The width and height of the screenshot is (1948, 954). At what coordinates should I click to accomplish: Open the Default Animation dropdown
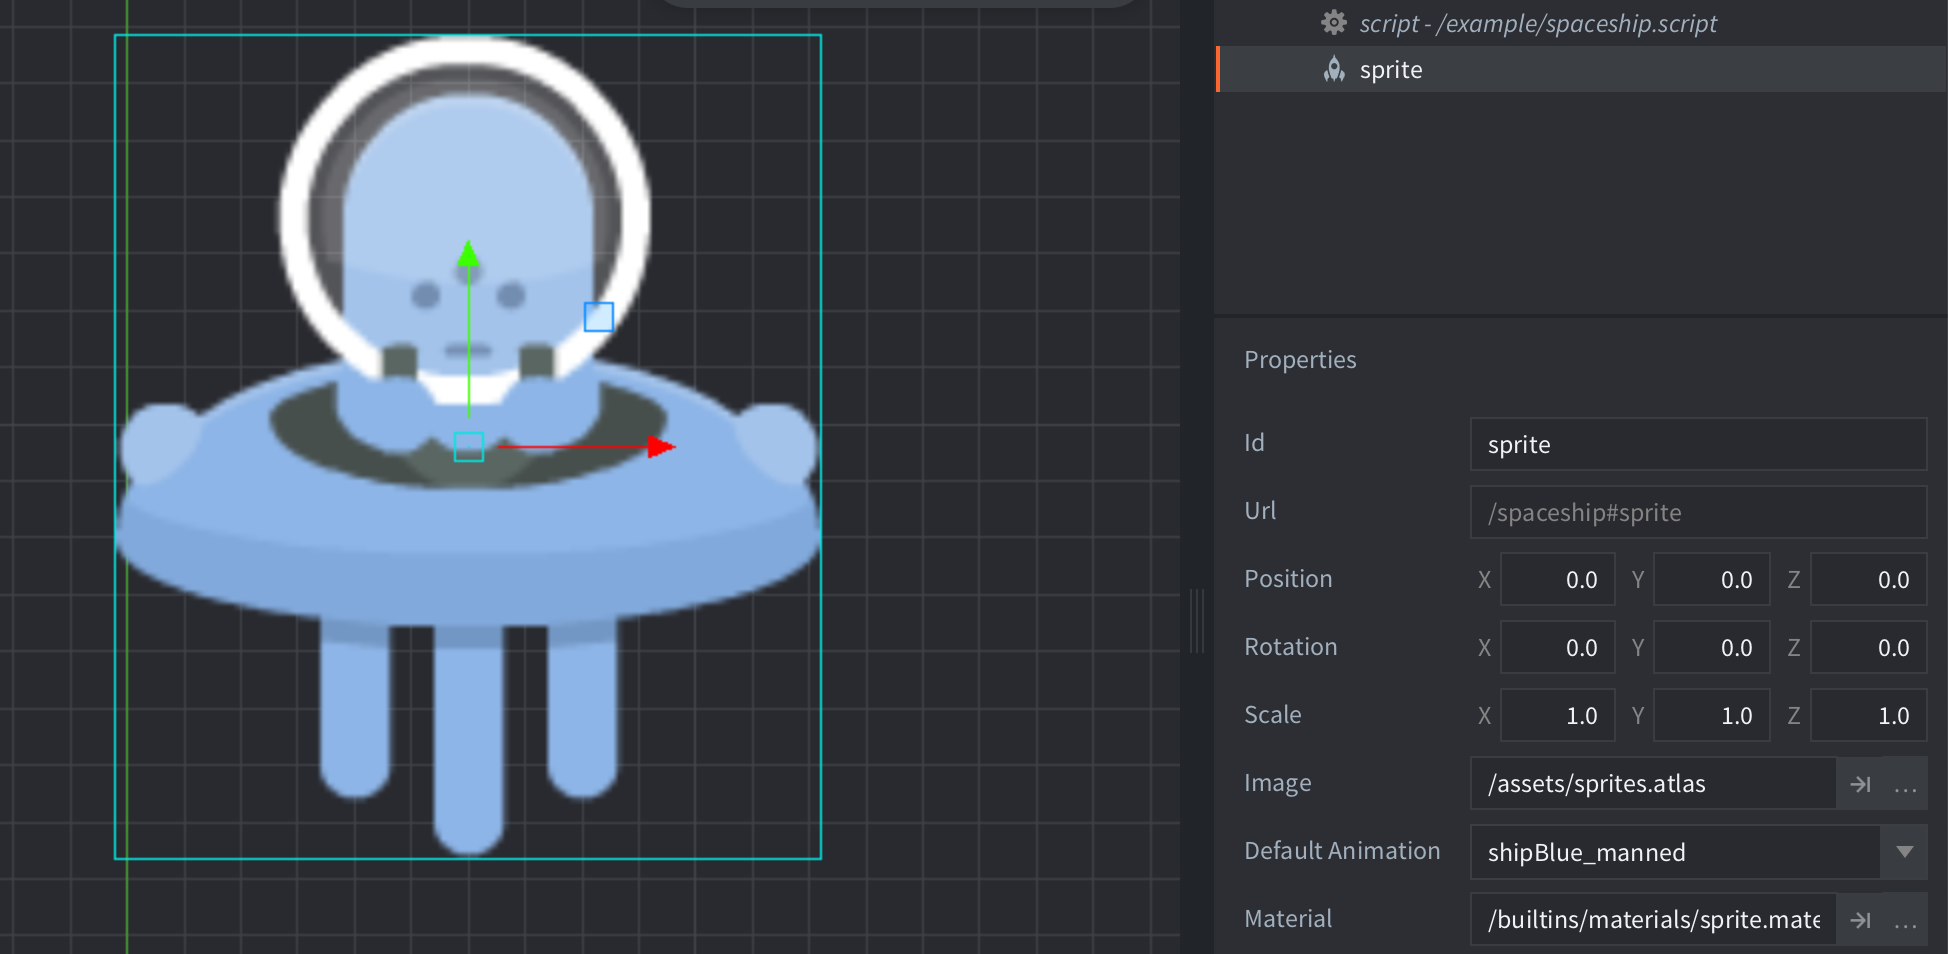(1904, 852)
